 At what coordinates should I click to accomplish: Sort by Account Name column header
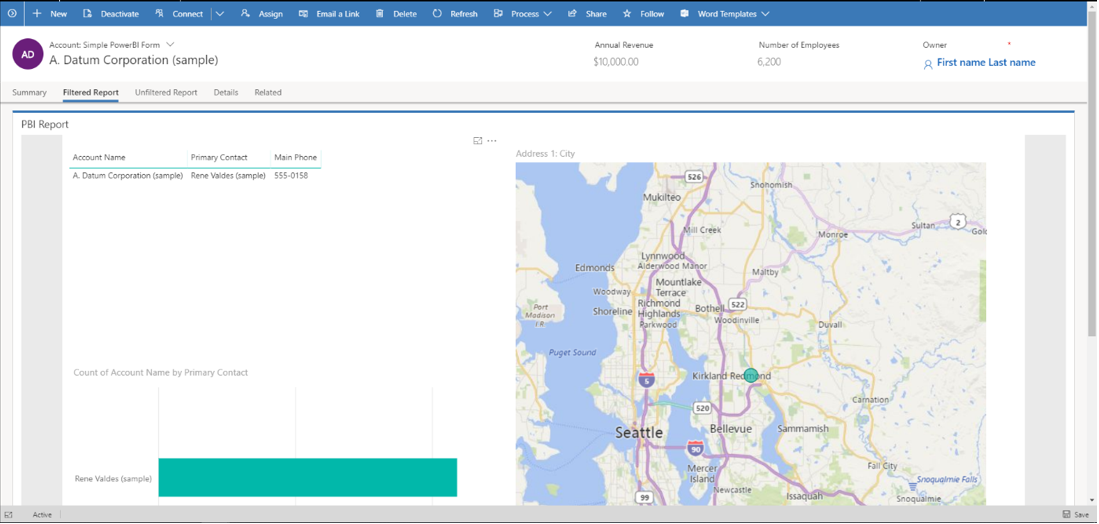coord(99,158)
